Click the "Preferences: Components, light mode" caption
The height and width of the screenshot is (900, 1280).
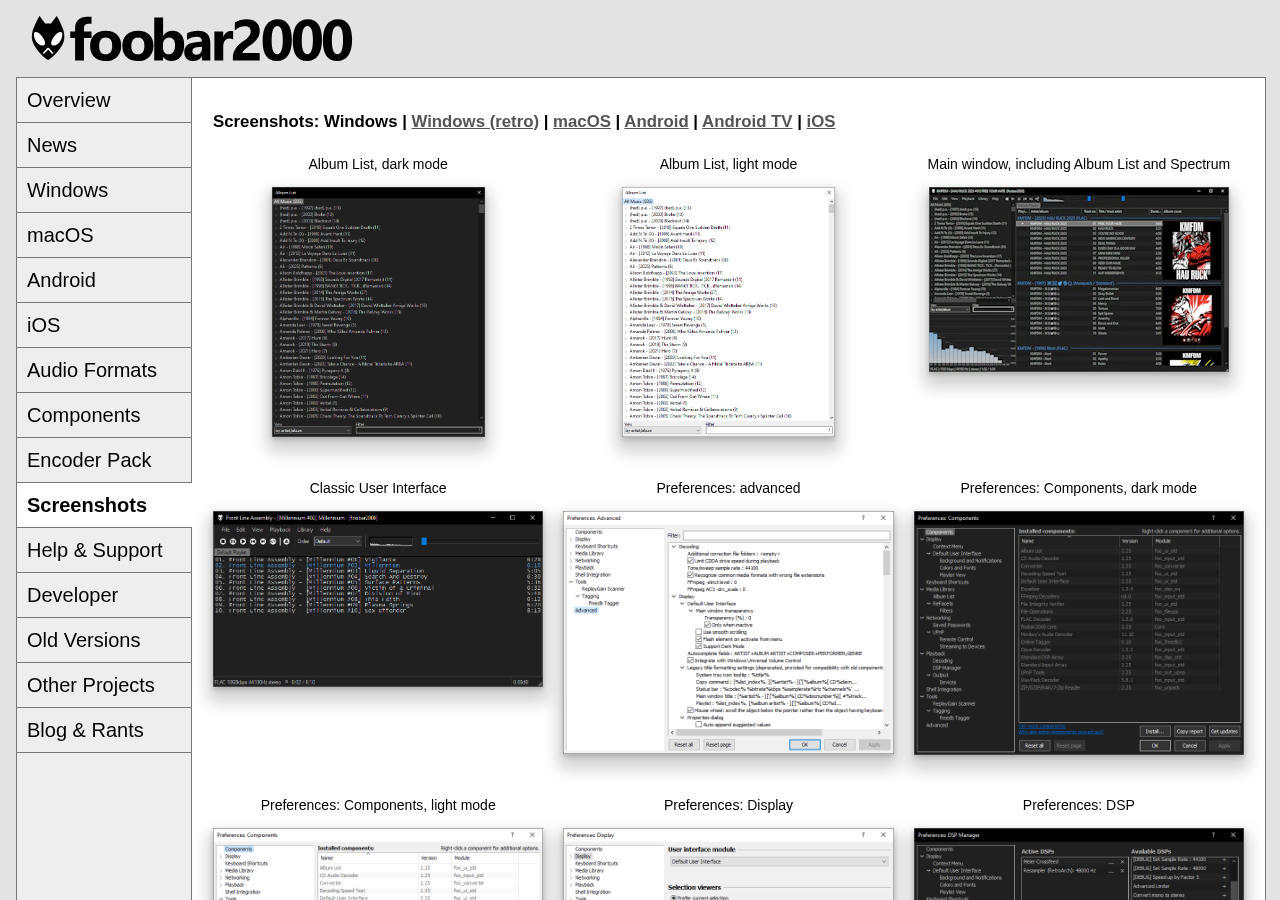point(378,805)
